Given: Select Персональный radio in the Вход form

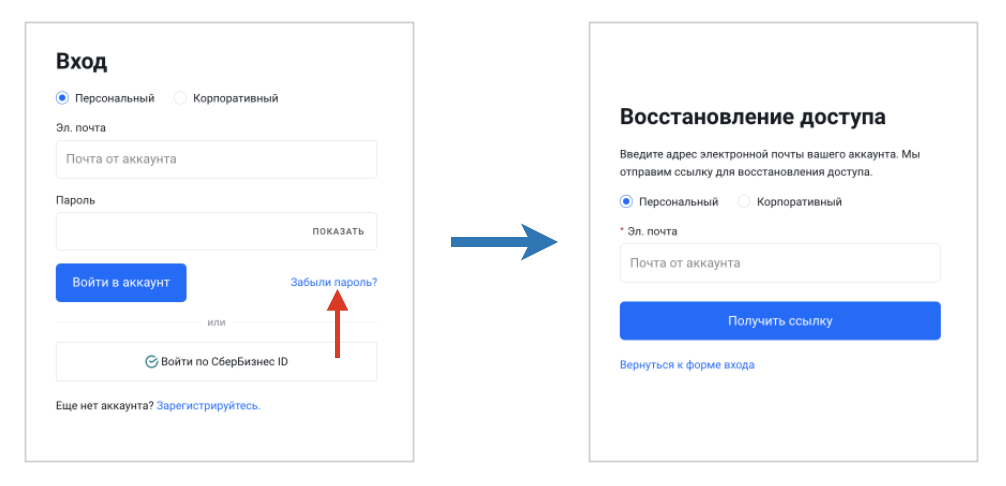Looking at the screenshot, I should (62, 98).
